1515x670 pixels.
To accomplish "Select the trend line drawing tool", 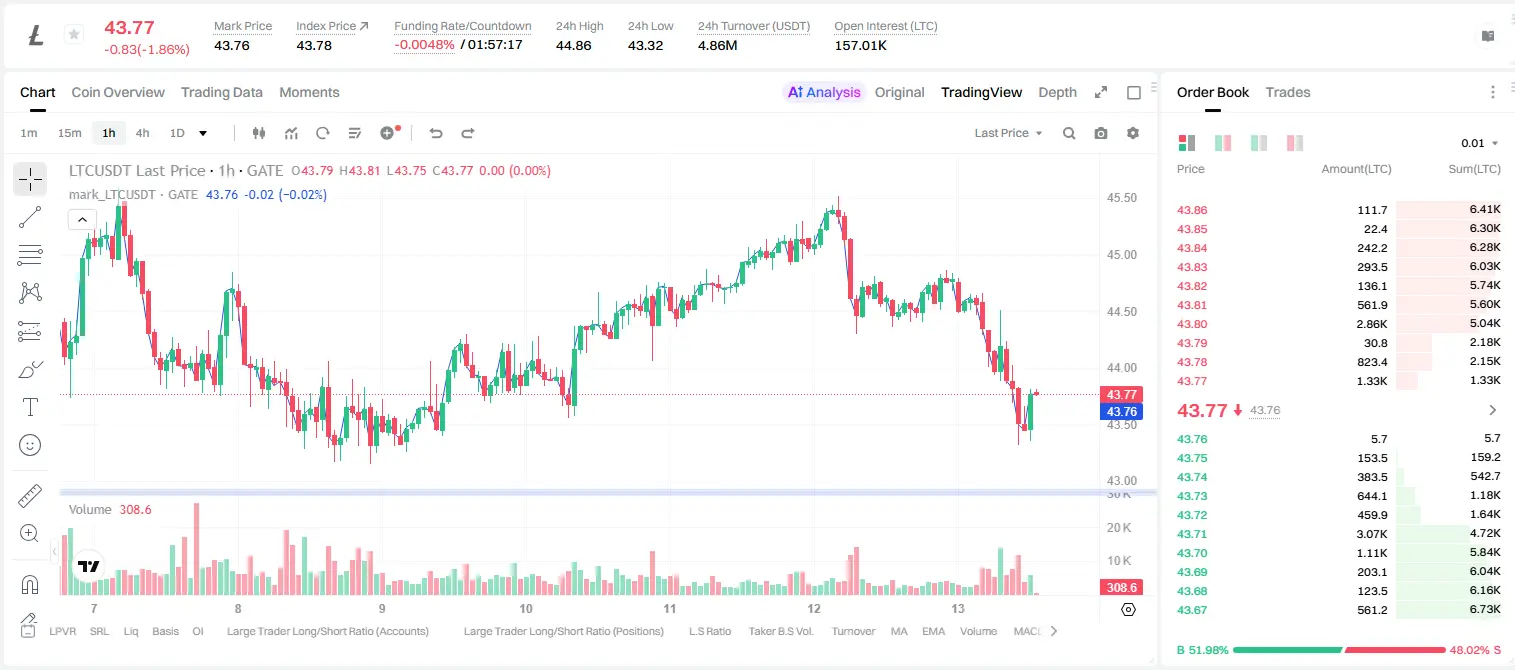I will [30, 217].
